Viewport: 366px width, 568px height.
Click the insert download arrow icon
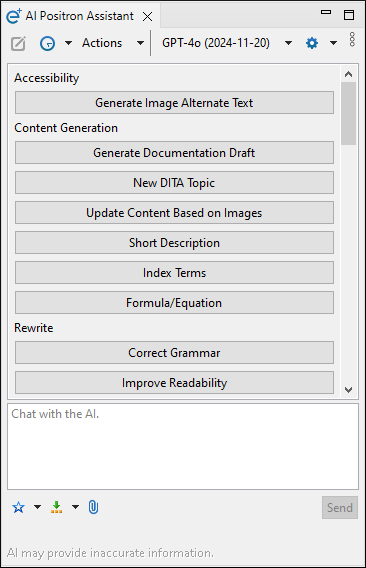57,507
